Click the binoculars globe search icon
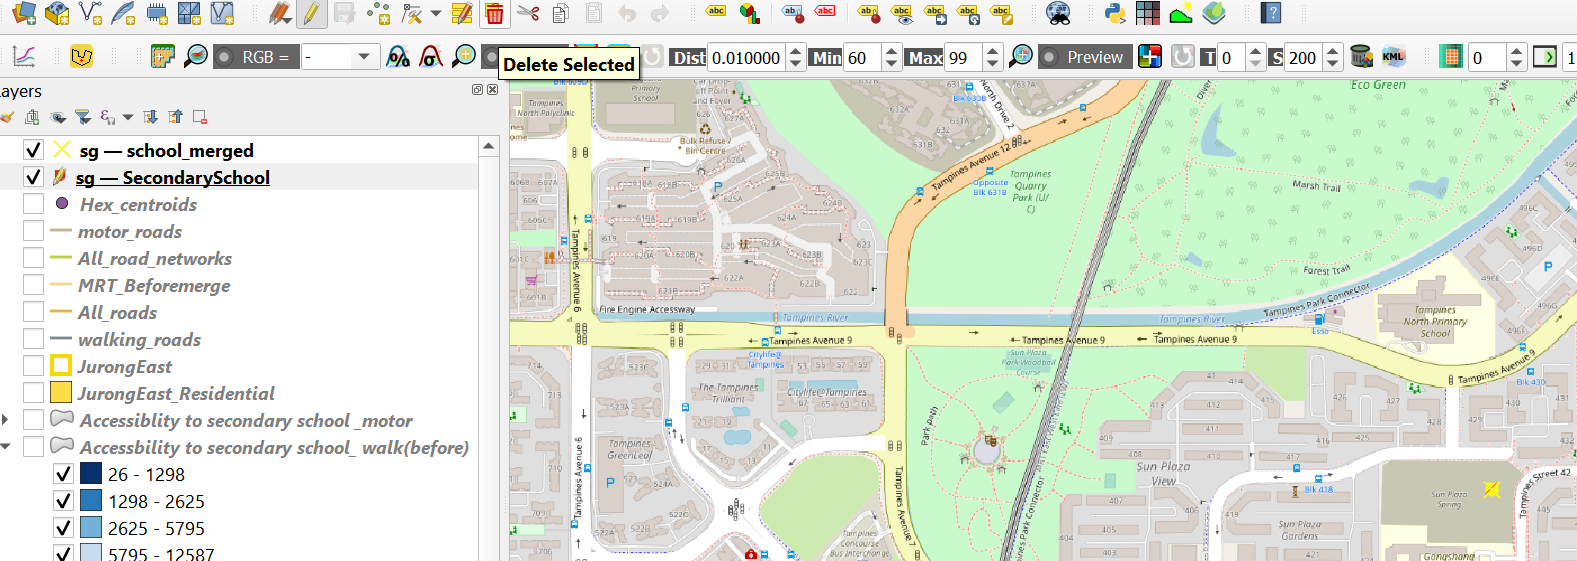Screen dimensions: 1577x561 click(x=1058, y=13)
